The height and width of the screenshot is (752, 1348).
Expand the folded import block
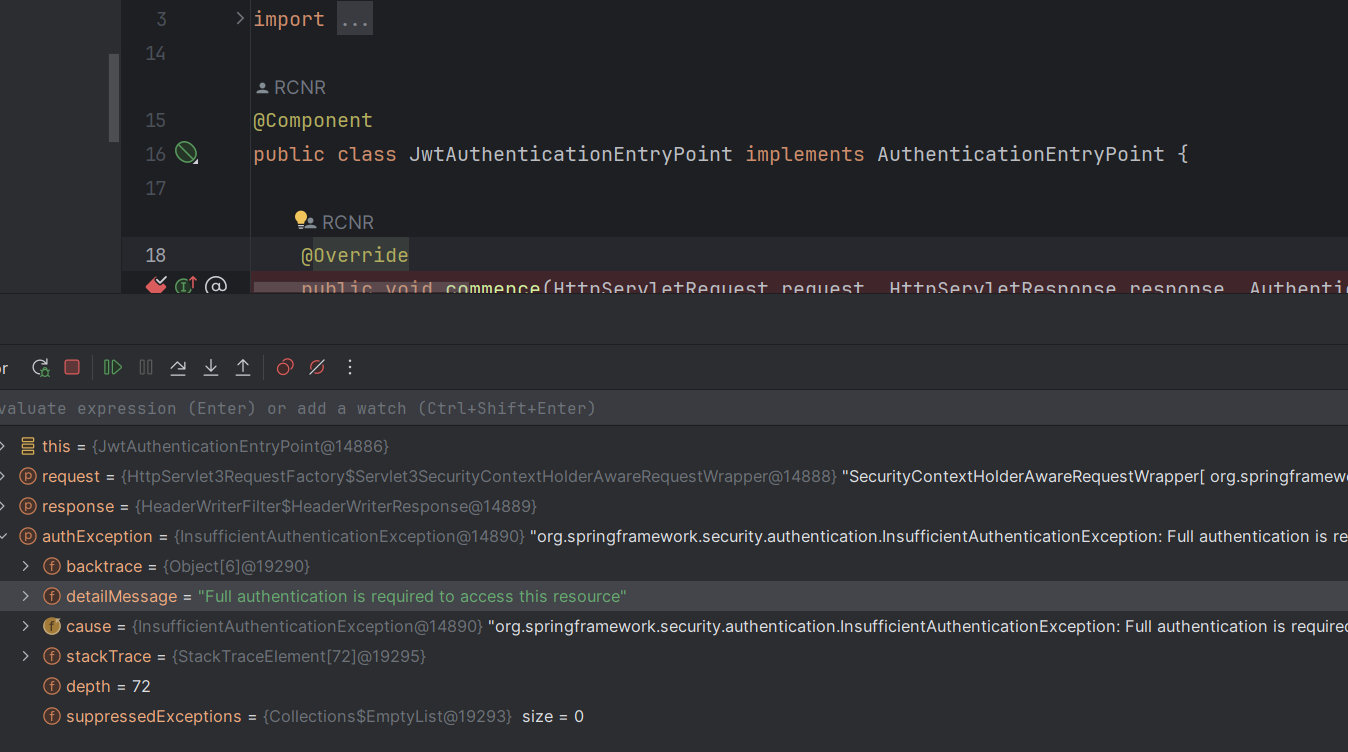pos(240,18)
